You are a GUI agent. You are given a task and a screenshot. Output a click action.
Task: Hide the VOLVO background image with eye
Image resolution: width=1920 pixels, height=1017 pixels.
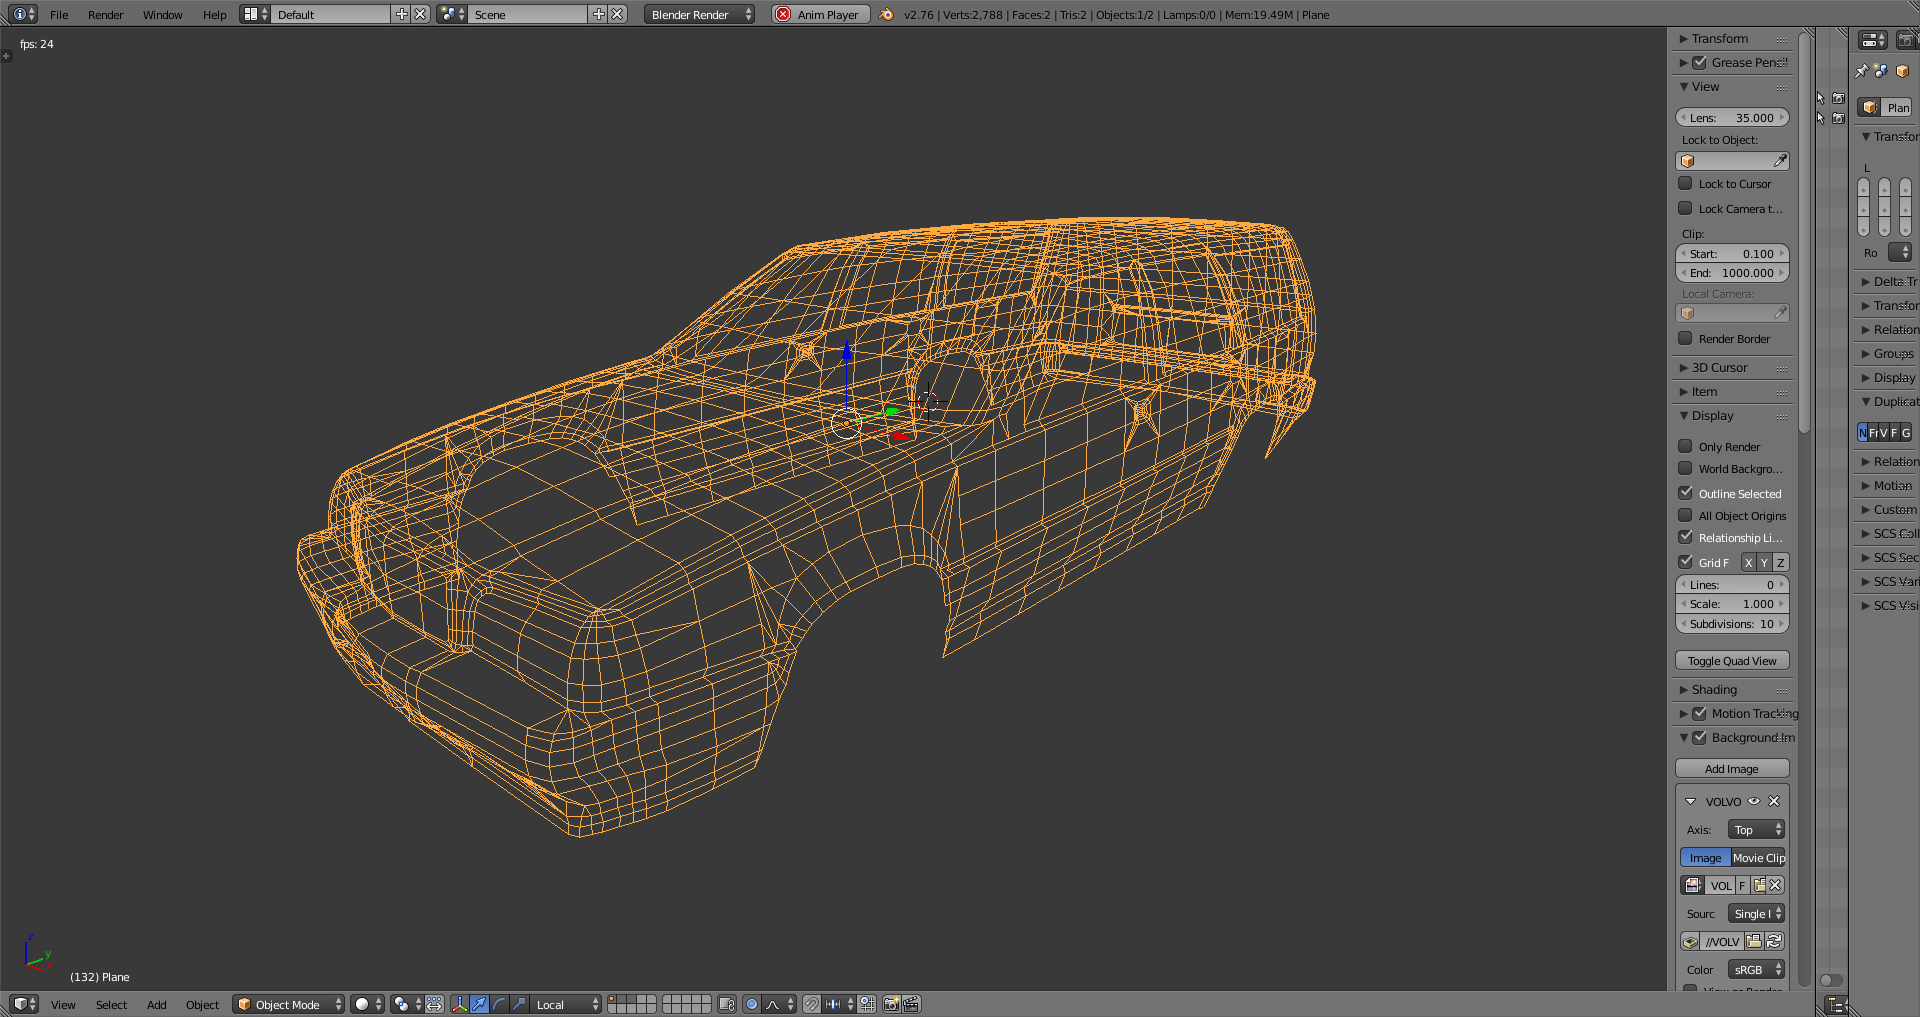(x=1754, y=801)
